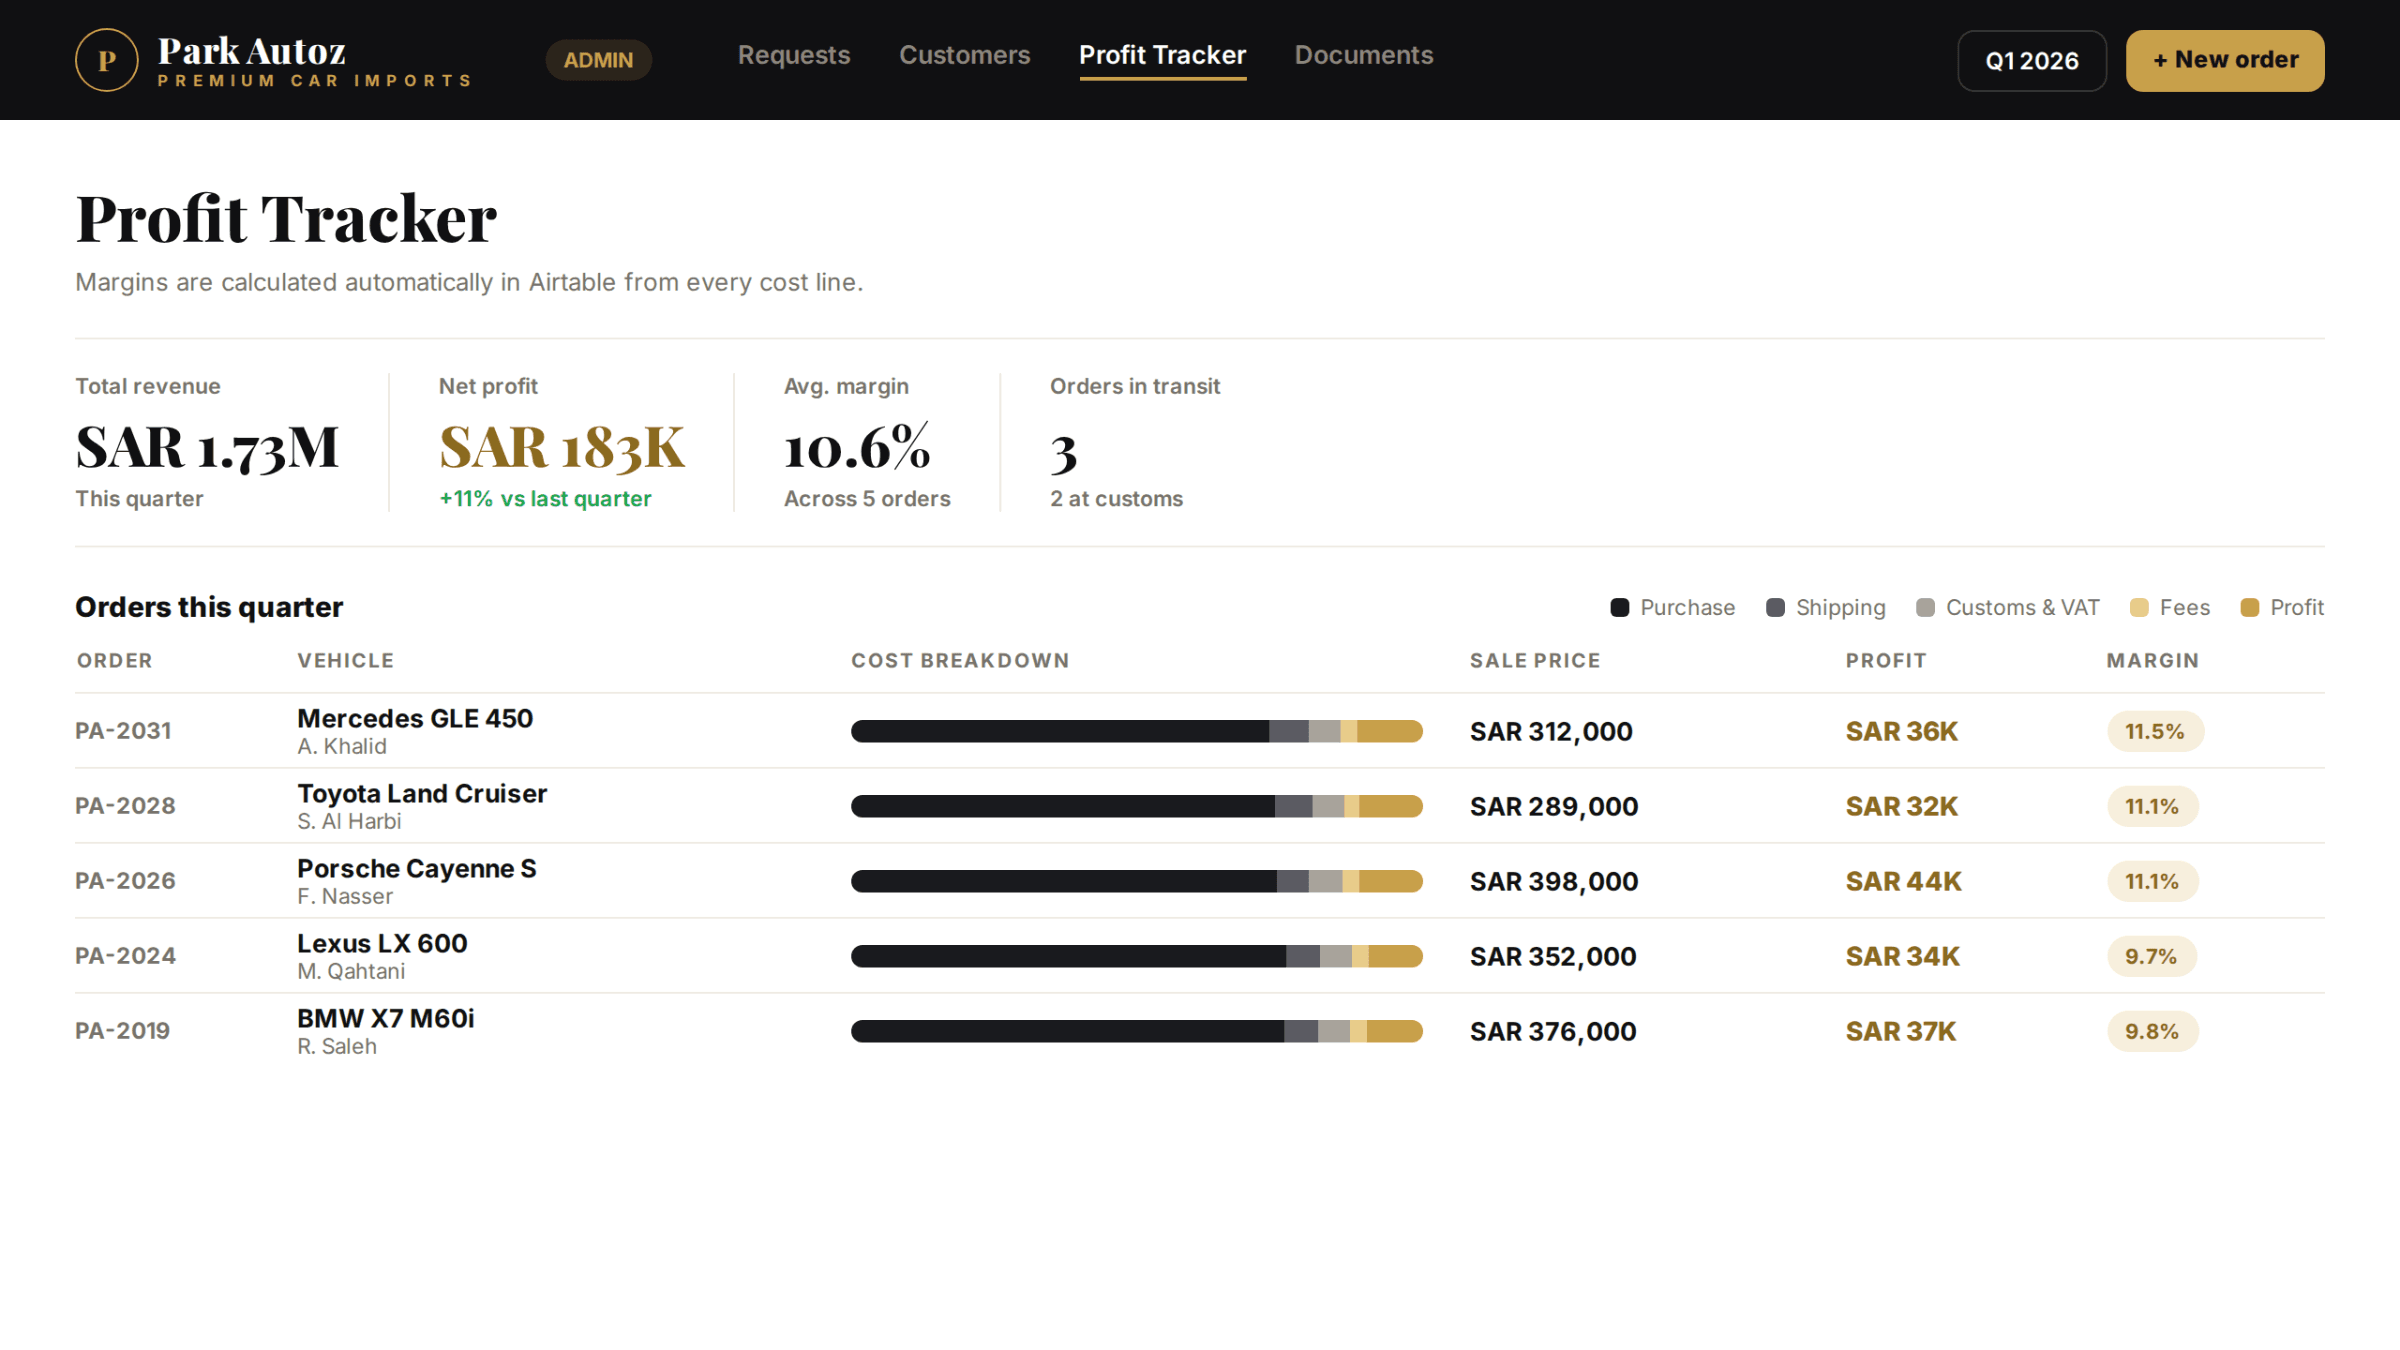Open order PA-2028
The image size is (2400, 1350).
125,806
